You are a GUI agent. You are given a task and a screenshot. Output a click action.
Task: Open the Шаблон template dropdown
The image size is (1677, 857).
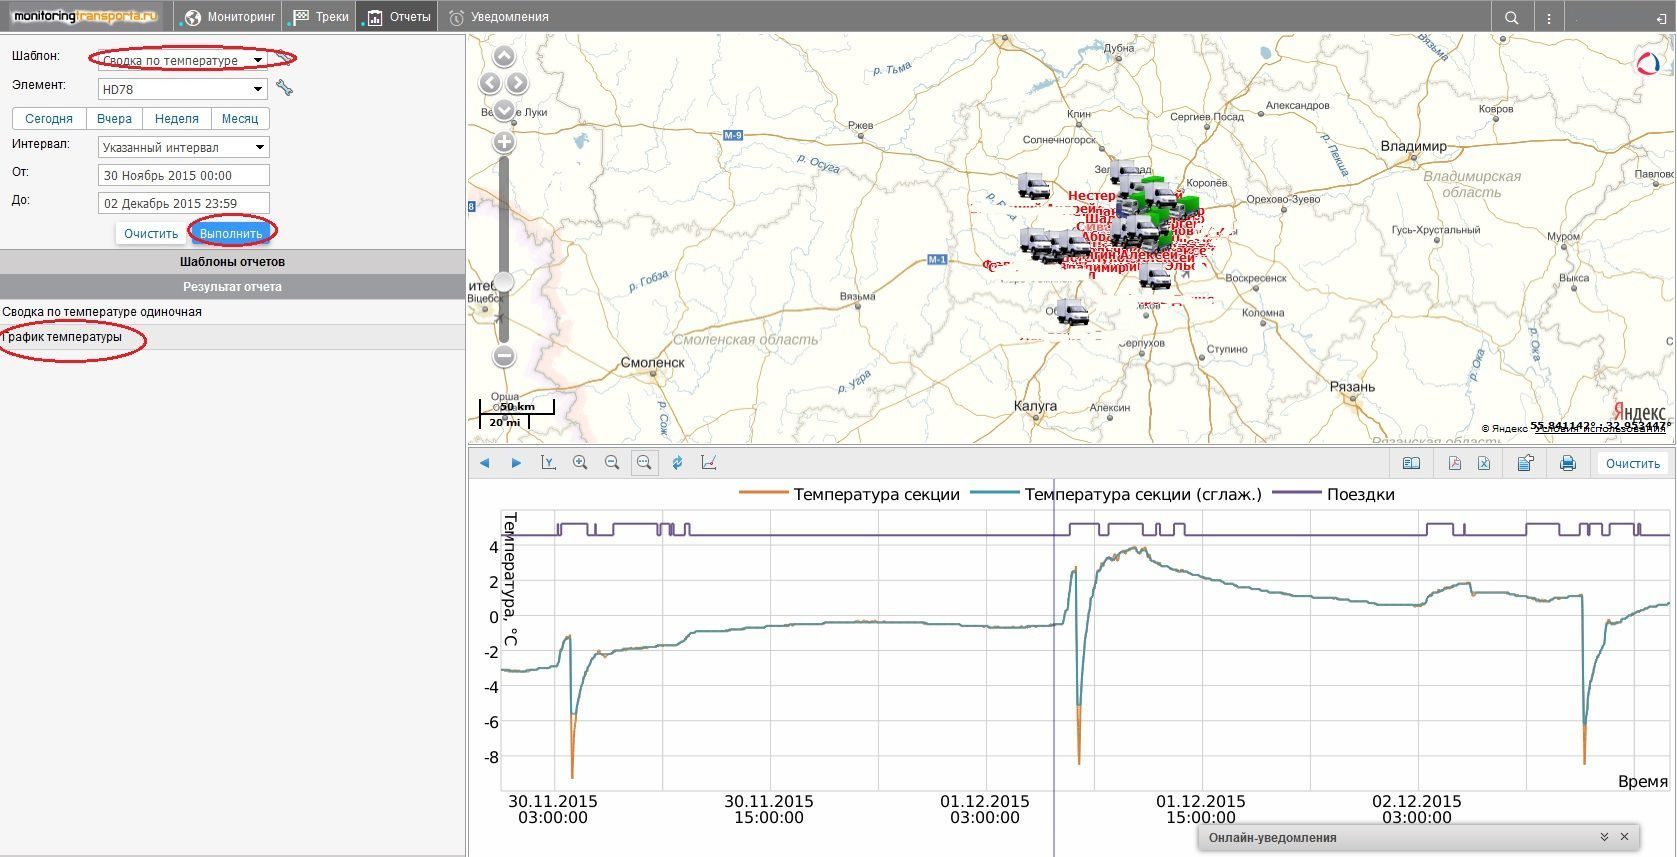[183, 60]
